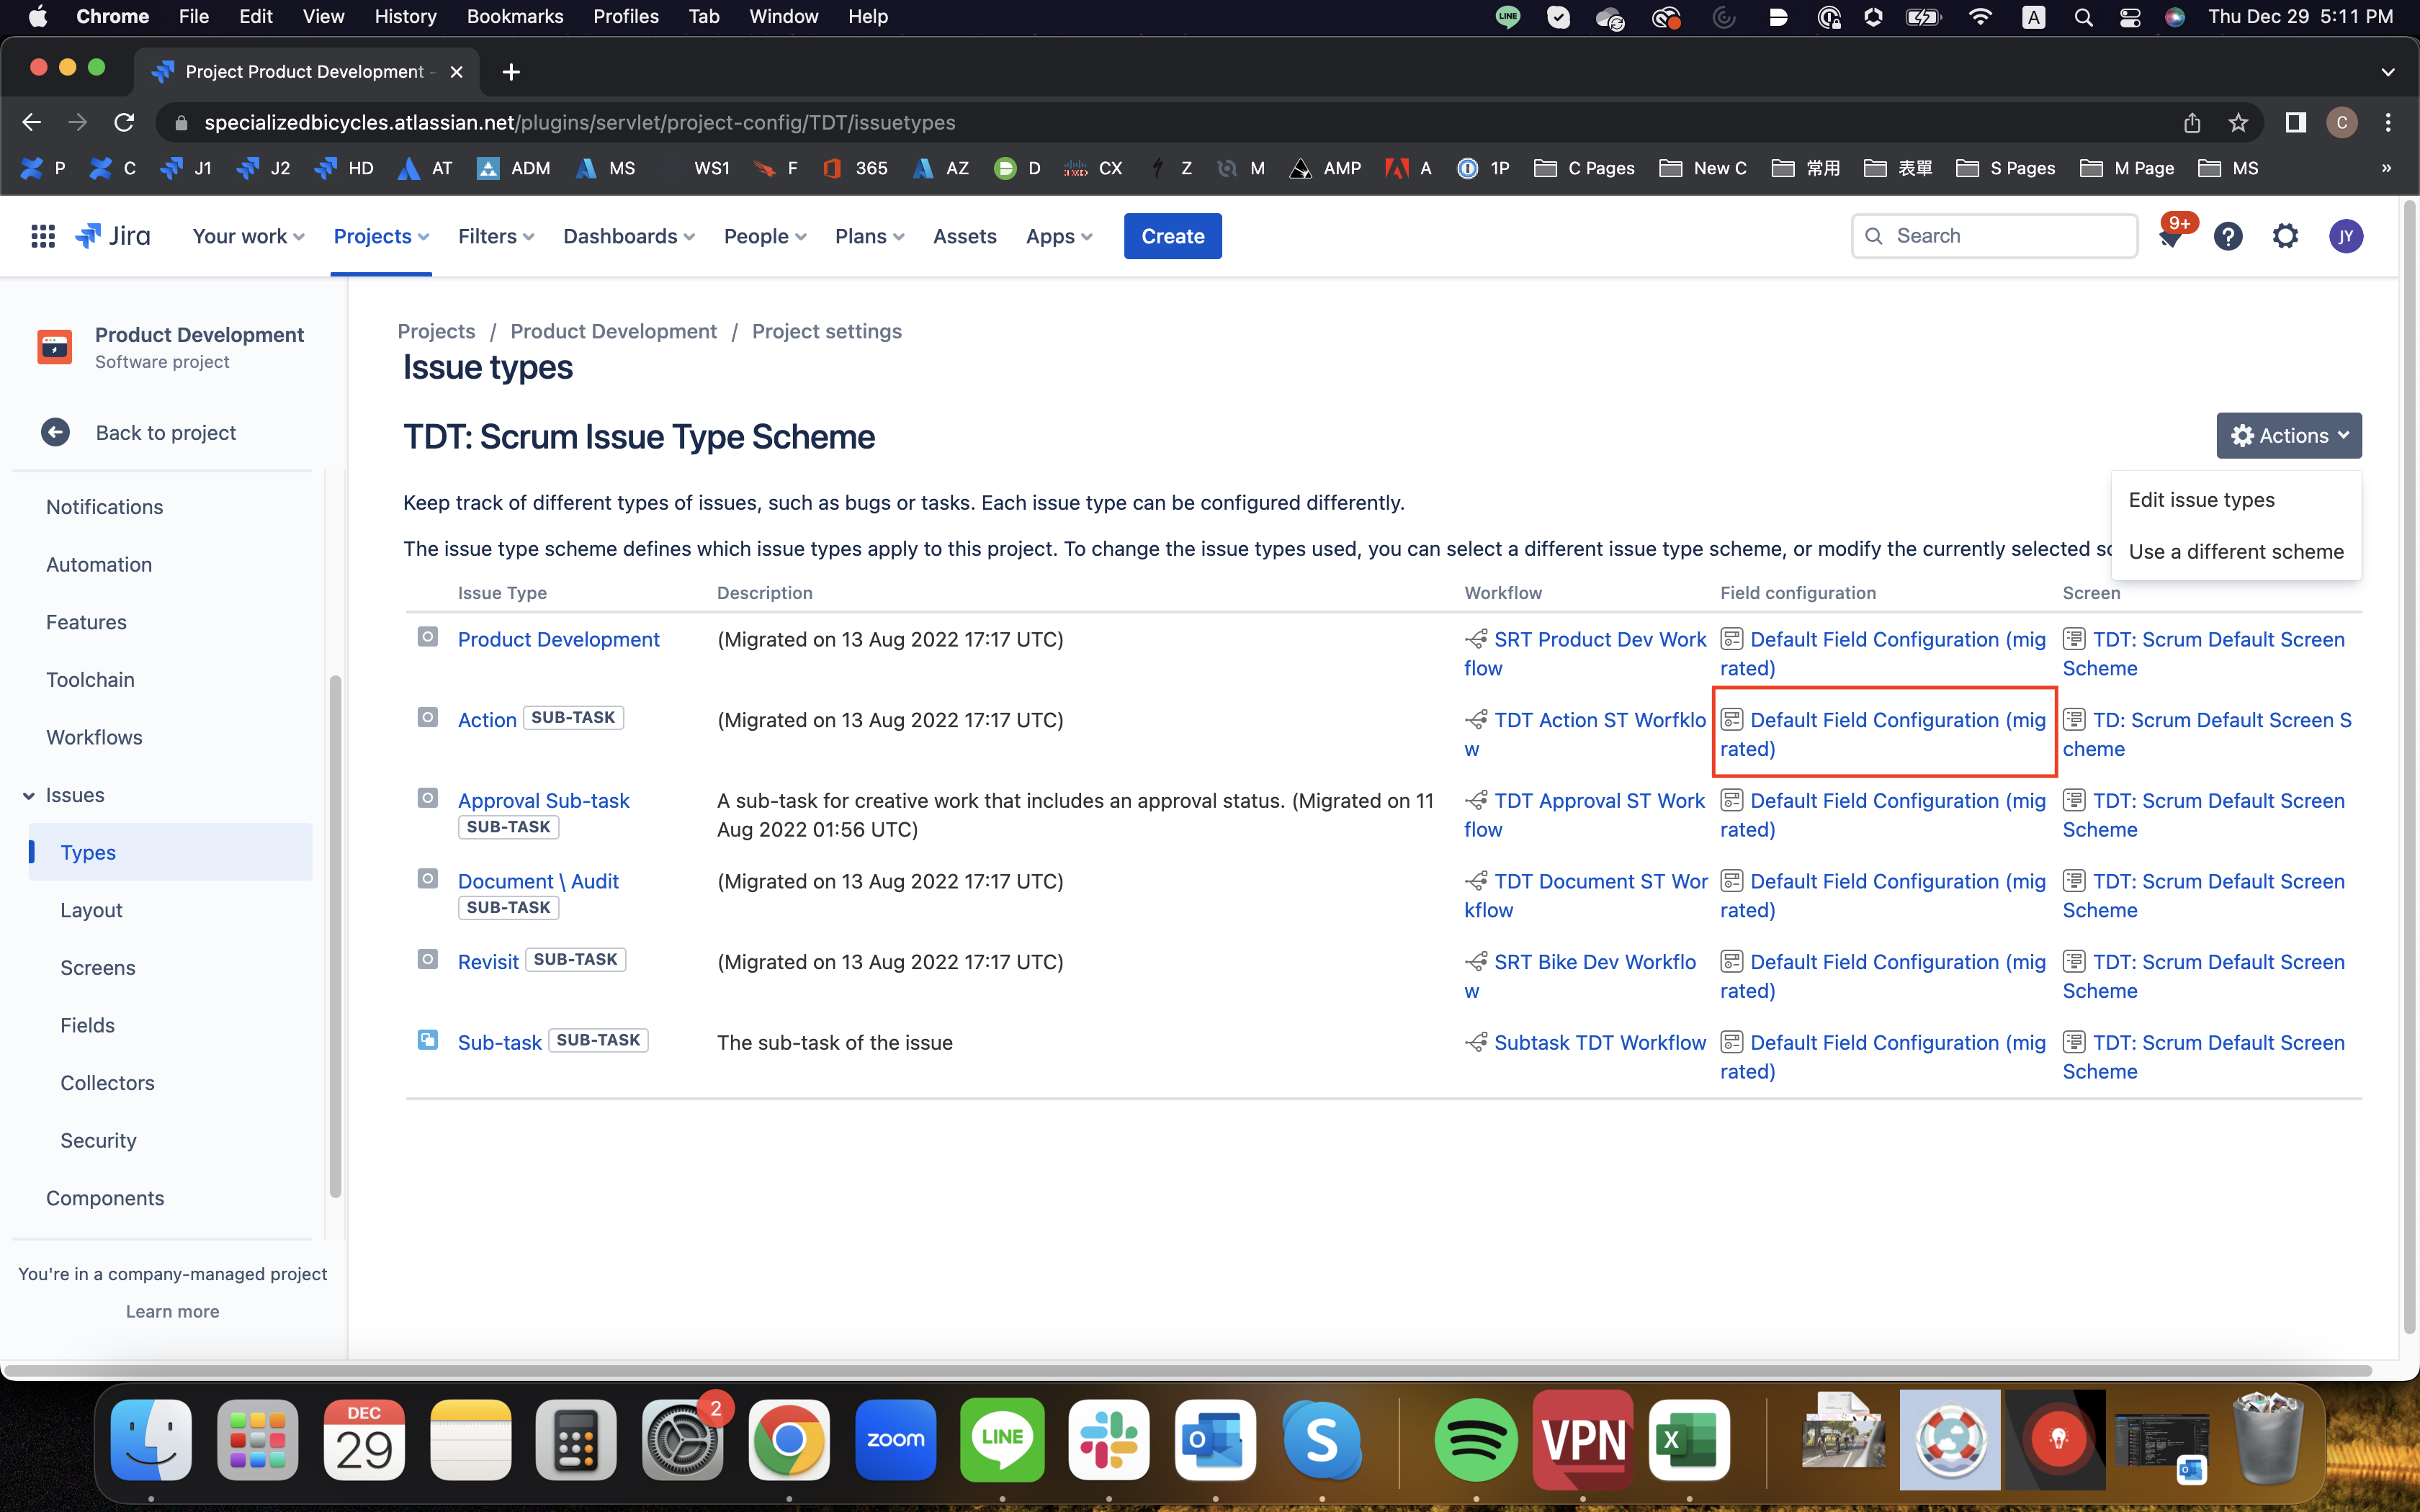Open the Dashboards menu dropdown
Image resolution: width=2420 pixels, height=1512 pixels.
pos(628,236)
